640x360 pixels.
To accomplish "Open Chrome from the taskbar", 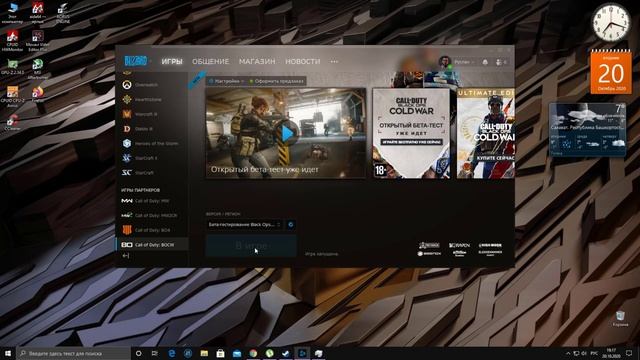I will click(253, 353).
